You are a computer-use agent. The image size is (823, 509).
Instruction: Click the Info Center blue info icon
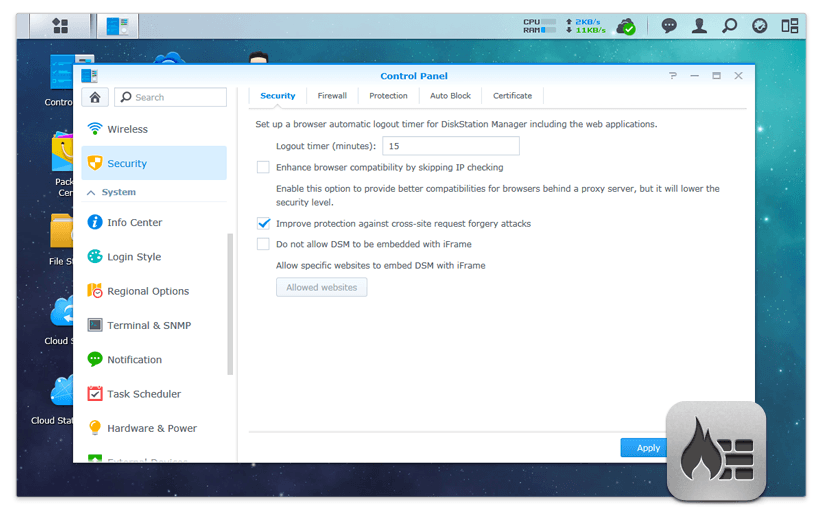click(x=95, y=222)
